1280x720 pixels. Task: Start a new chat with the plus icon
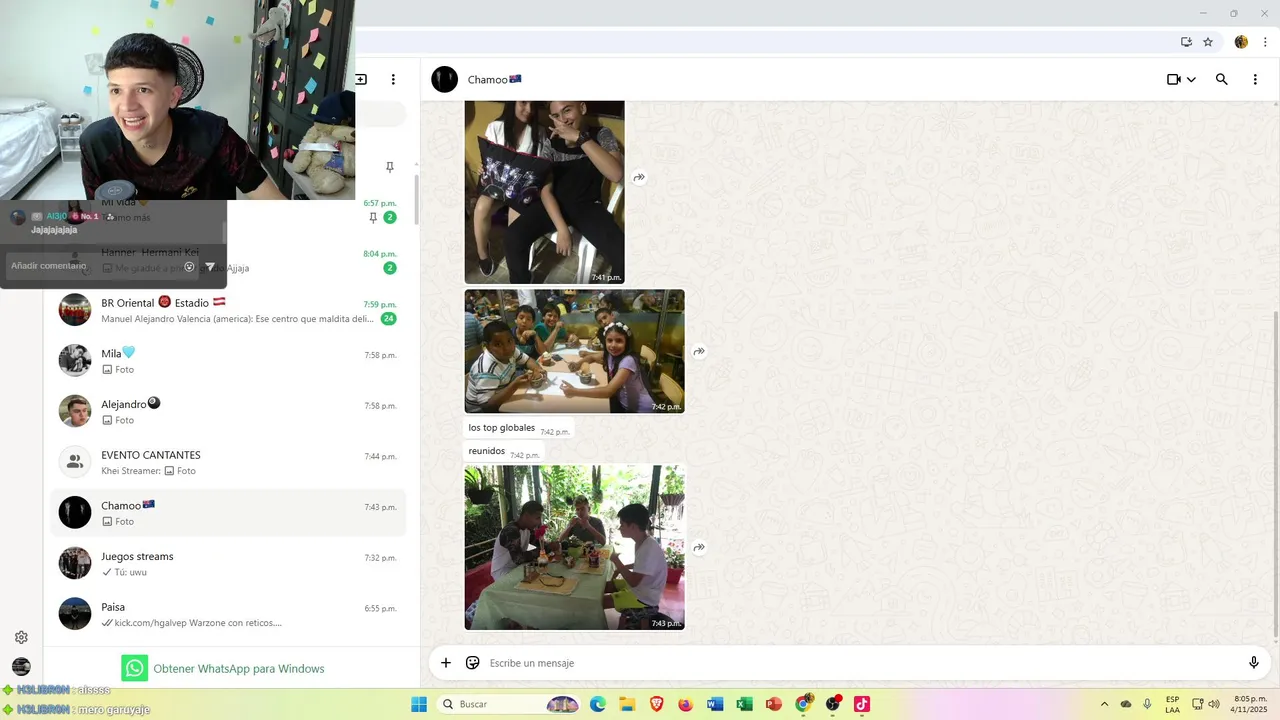[361, 79]
